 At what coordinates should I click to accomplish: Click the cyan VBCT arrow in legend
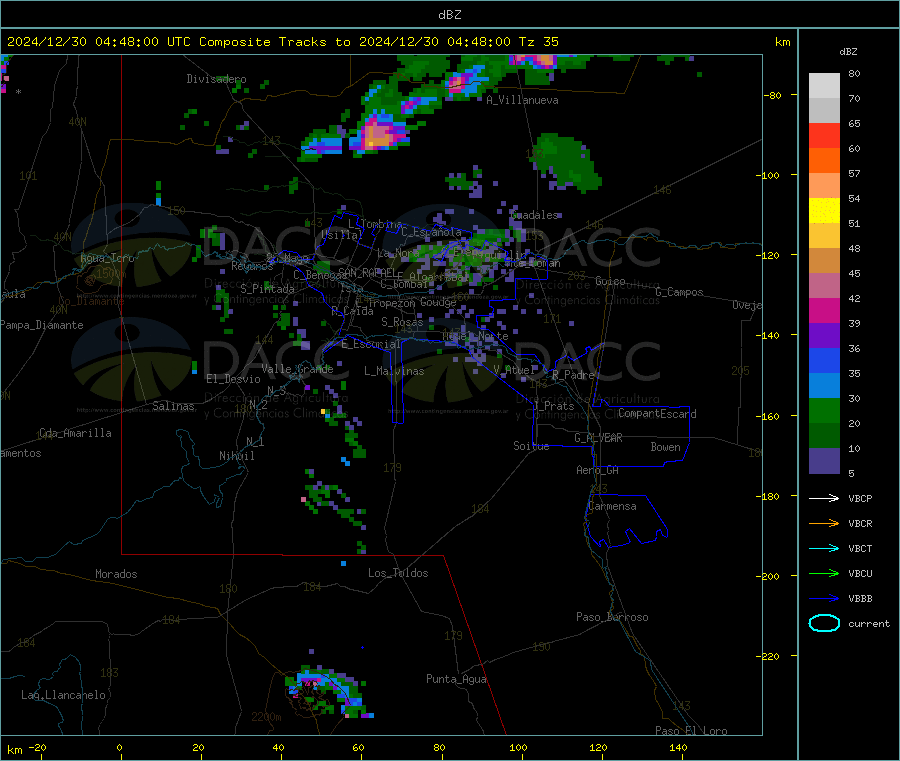[824, 548]
